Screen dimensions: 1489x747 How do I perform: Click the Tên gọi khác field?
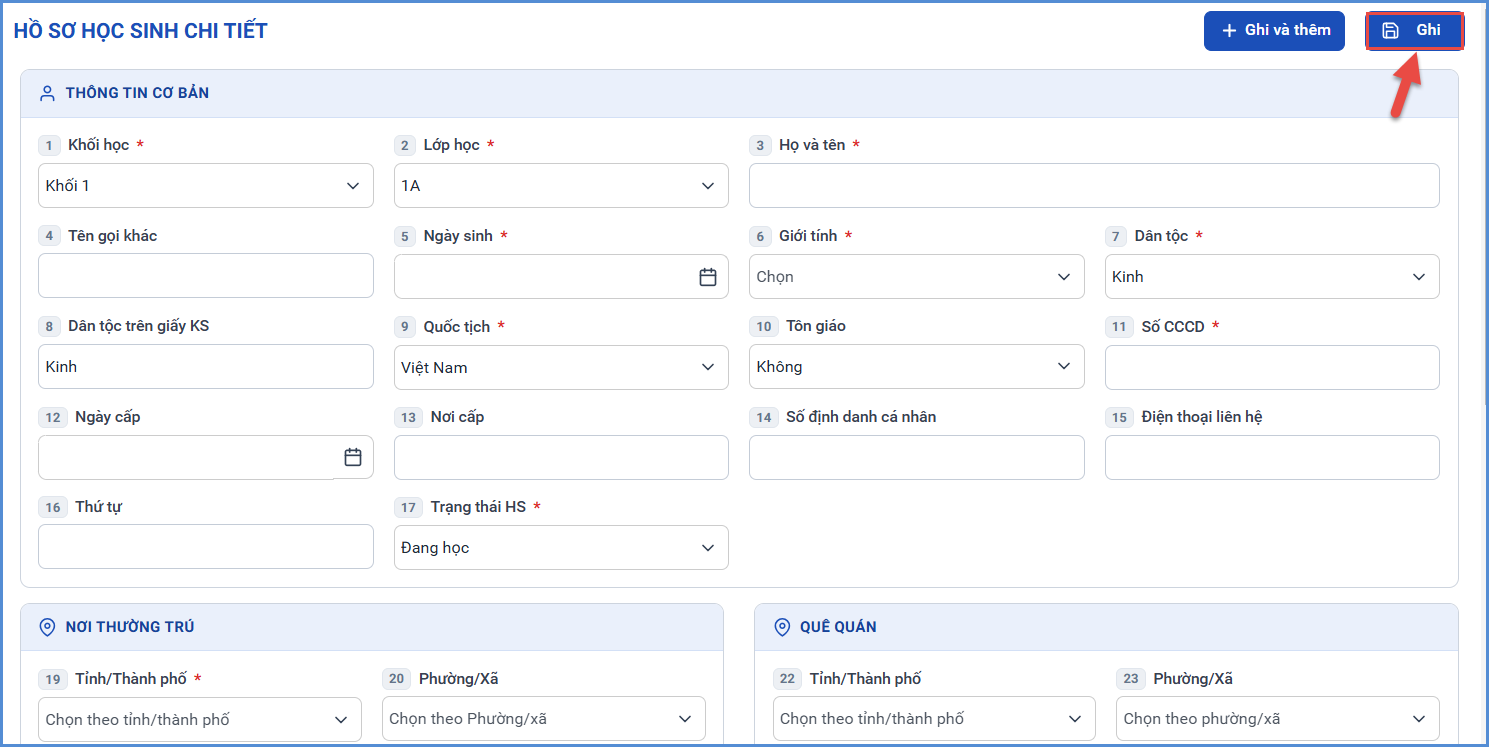tap(206, 276)
